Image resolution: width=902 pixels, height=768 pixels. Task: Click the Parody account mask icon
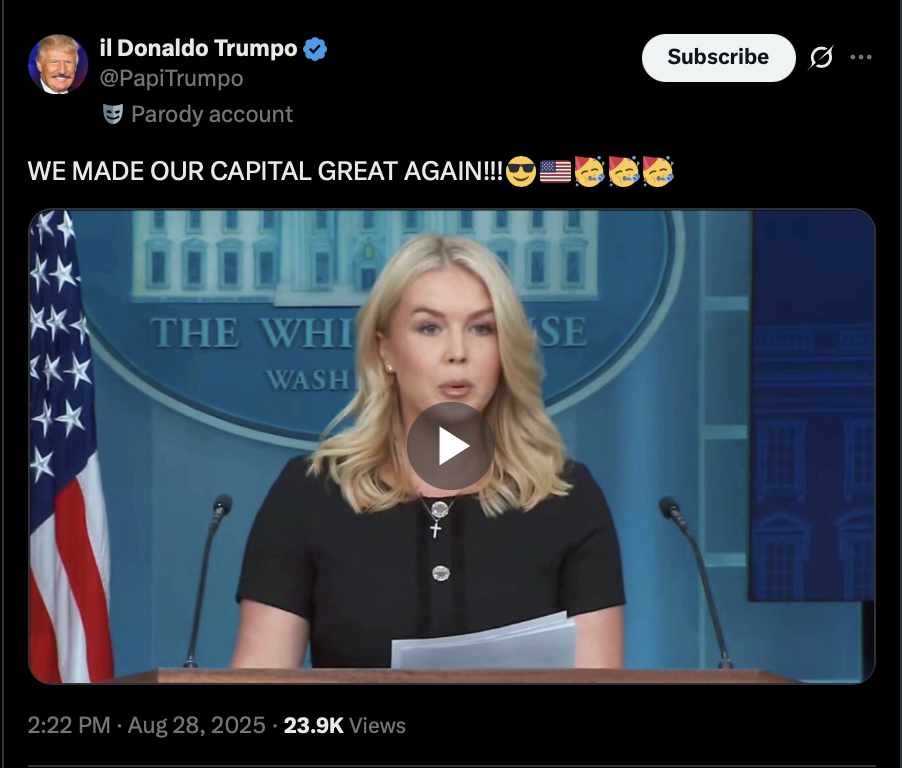[113, 114]
